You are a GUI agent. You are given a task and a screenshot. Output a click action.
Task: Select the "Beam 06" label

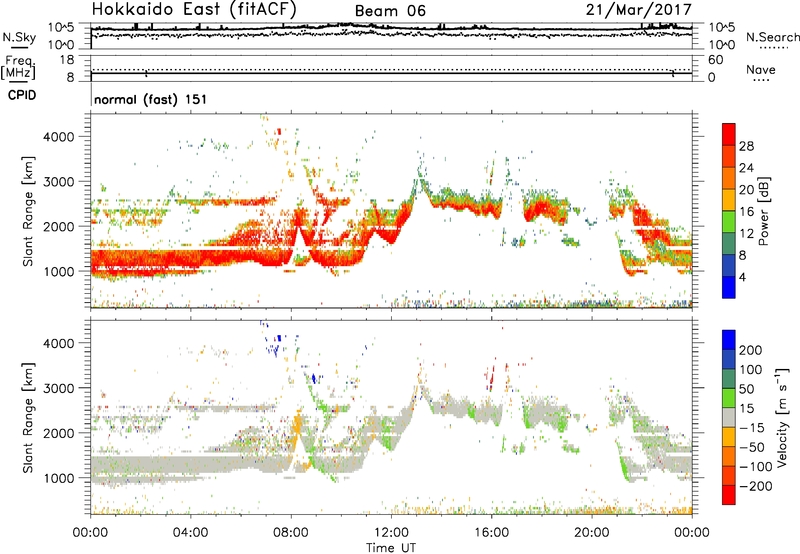coord(390,11)
